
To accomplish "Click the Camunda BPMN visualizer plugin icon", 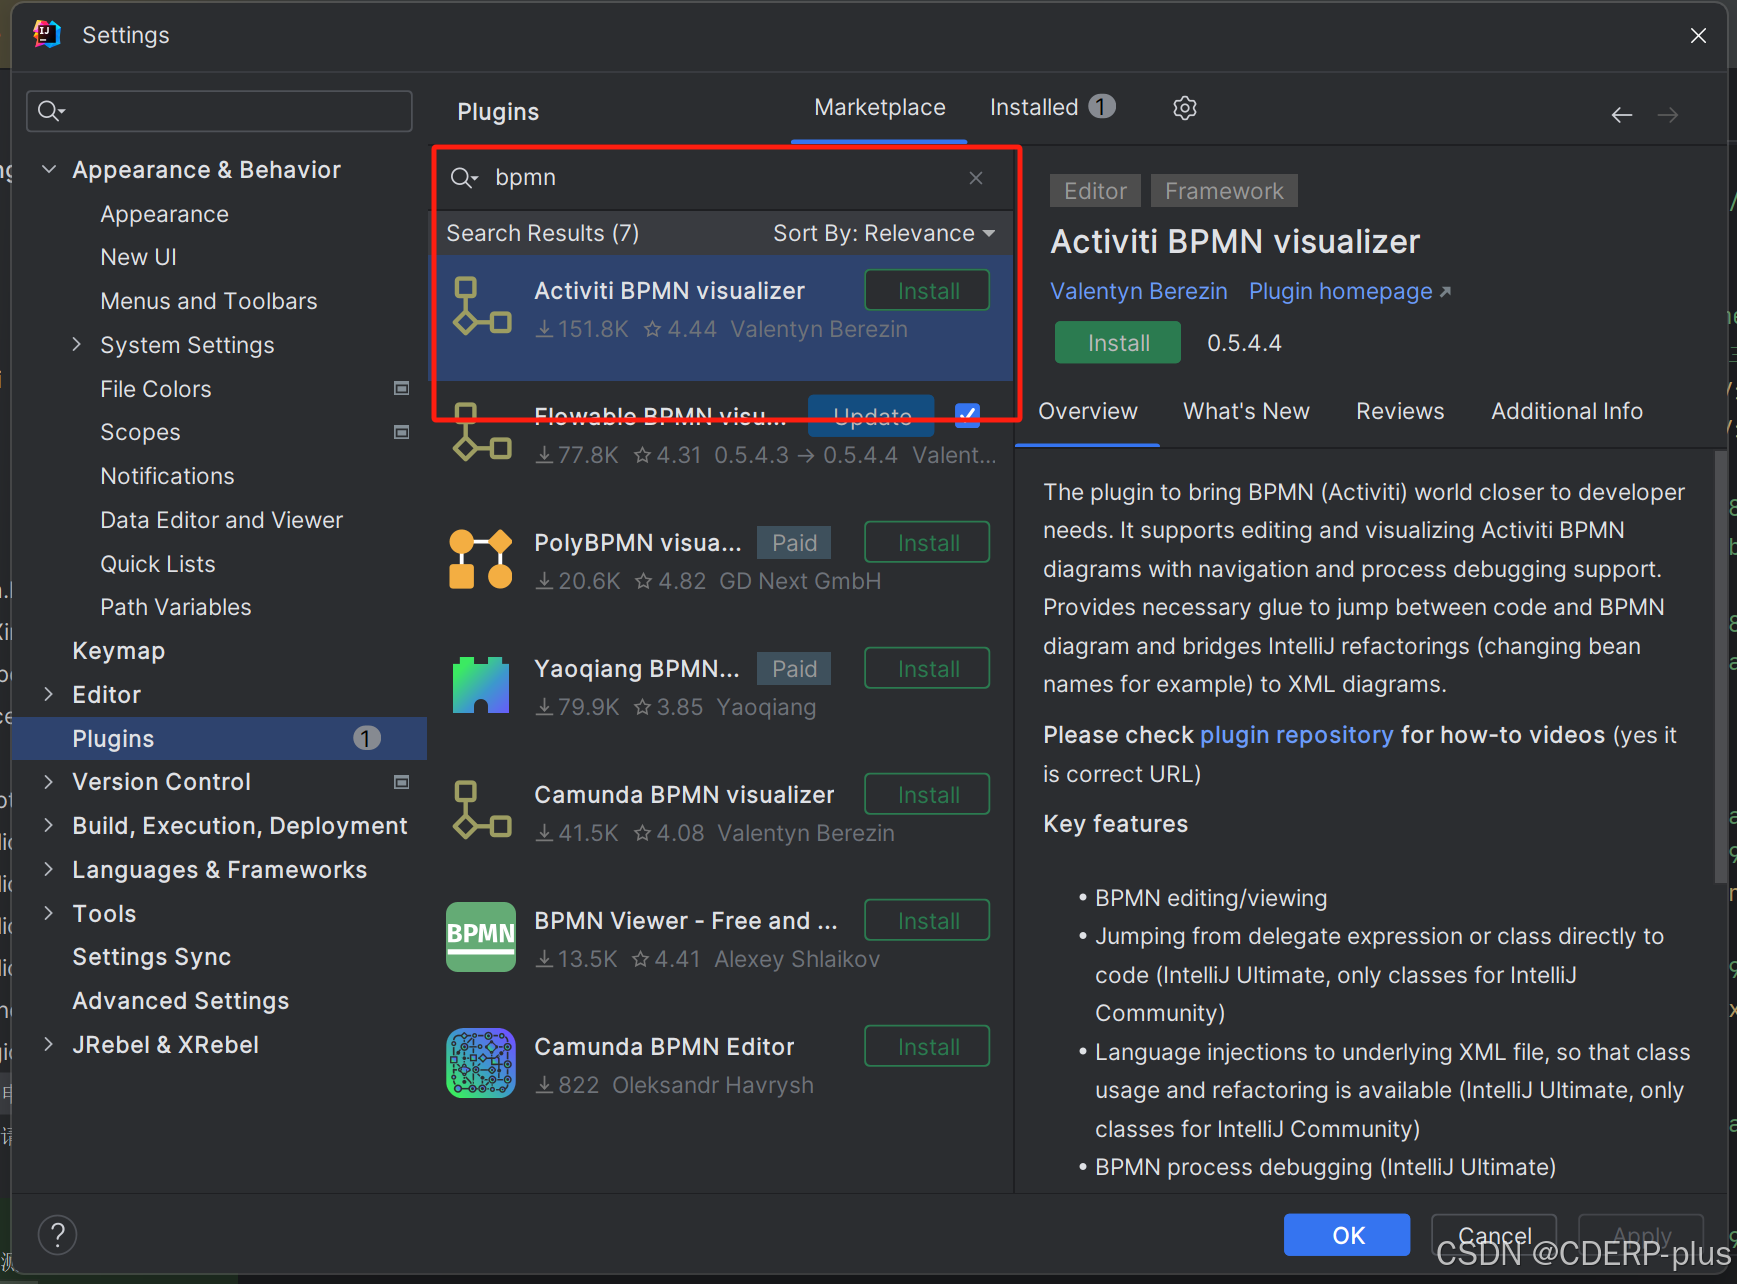I will [x=481, y=811].
